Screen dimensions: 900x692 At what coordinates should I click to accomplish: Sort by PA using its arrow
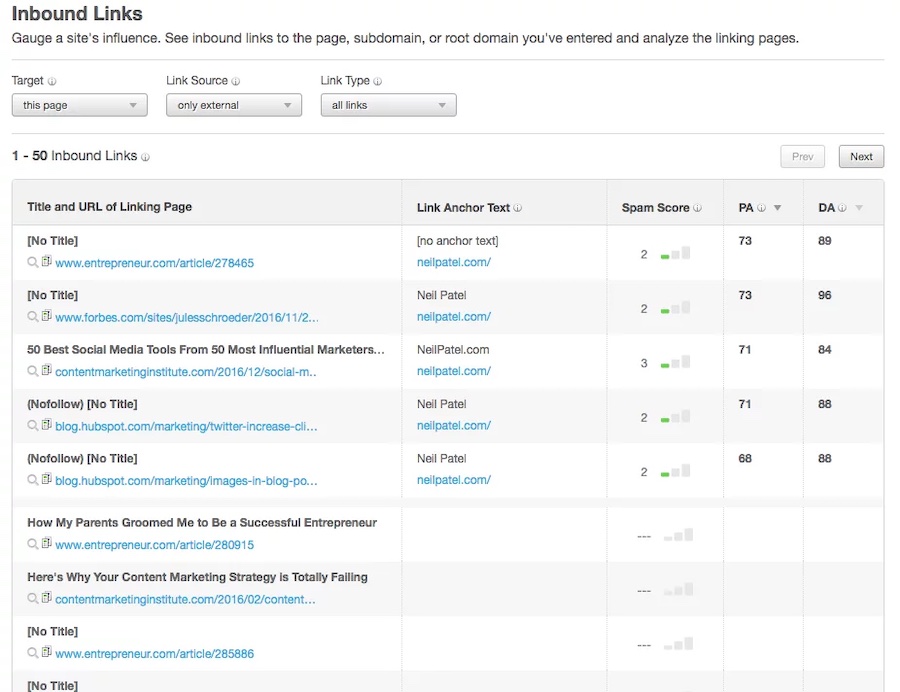point(778,208)
